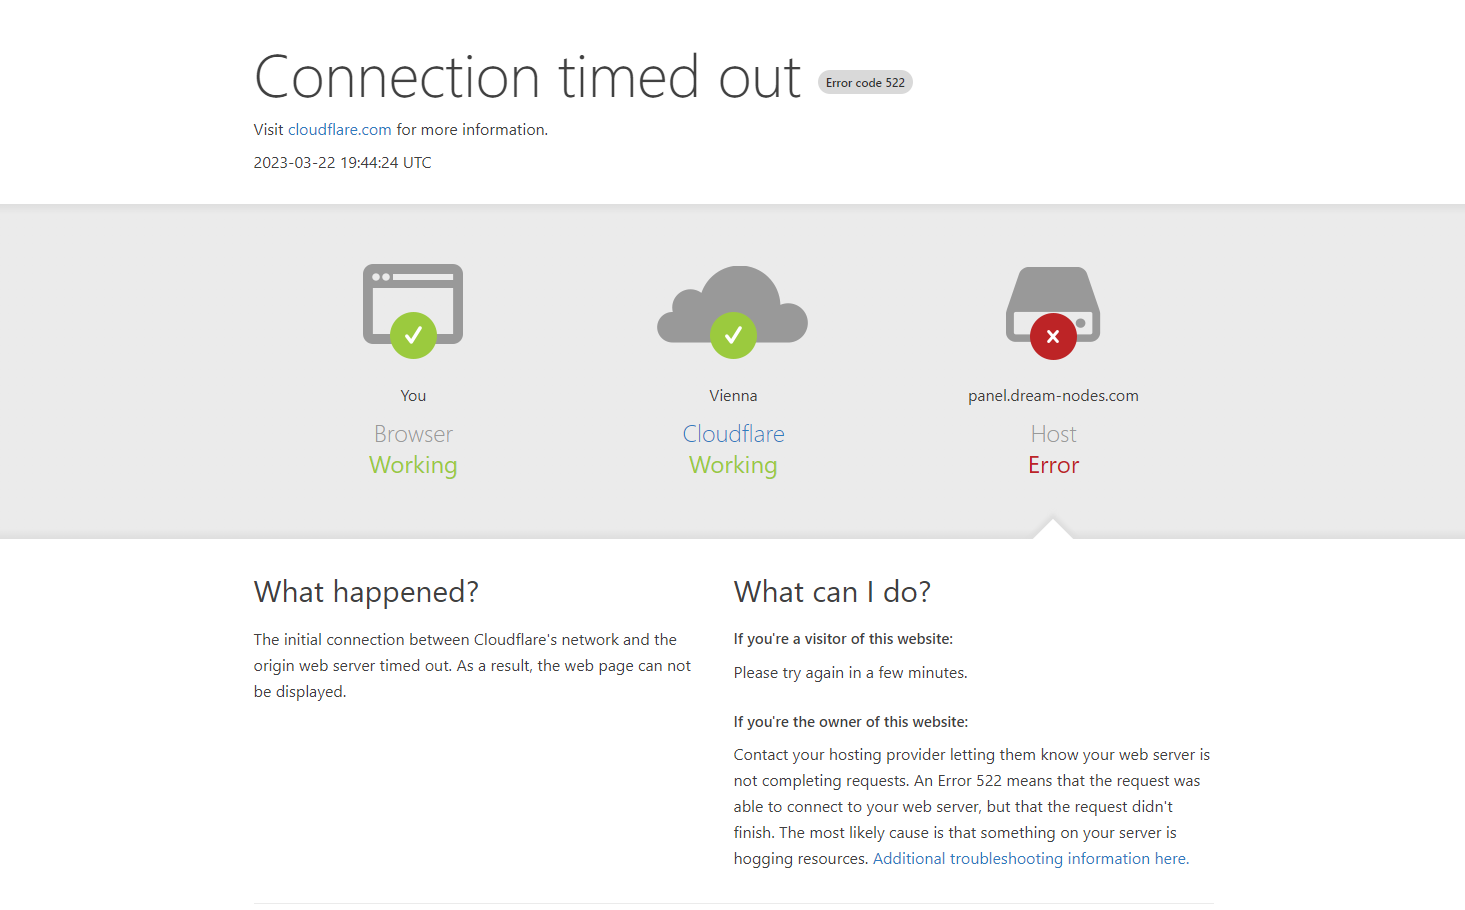Click the browser window icon

(413, 304)
